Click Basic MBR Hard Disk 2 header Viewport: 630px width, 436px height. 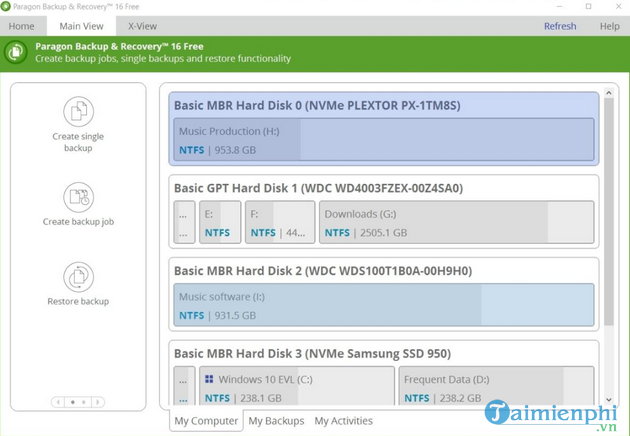(x=323, y=271)
